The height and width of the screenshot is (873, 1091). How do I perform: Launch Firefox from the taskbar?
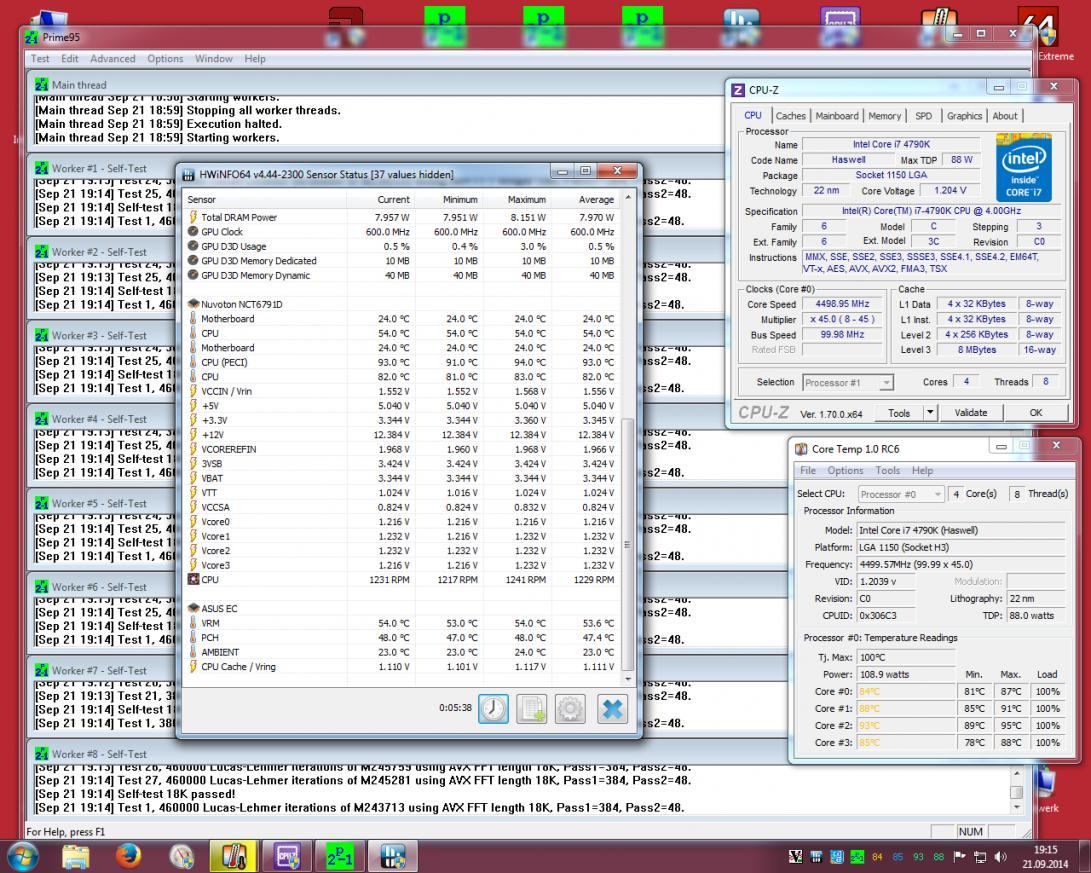[x=128, y=856]
